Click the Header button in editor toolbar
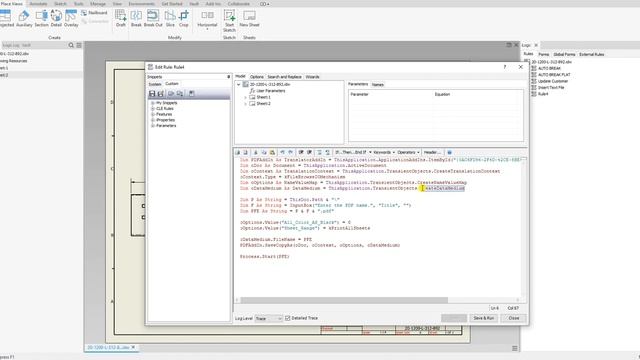Screen dimensions: 640x360 (432, 152)
